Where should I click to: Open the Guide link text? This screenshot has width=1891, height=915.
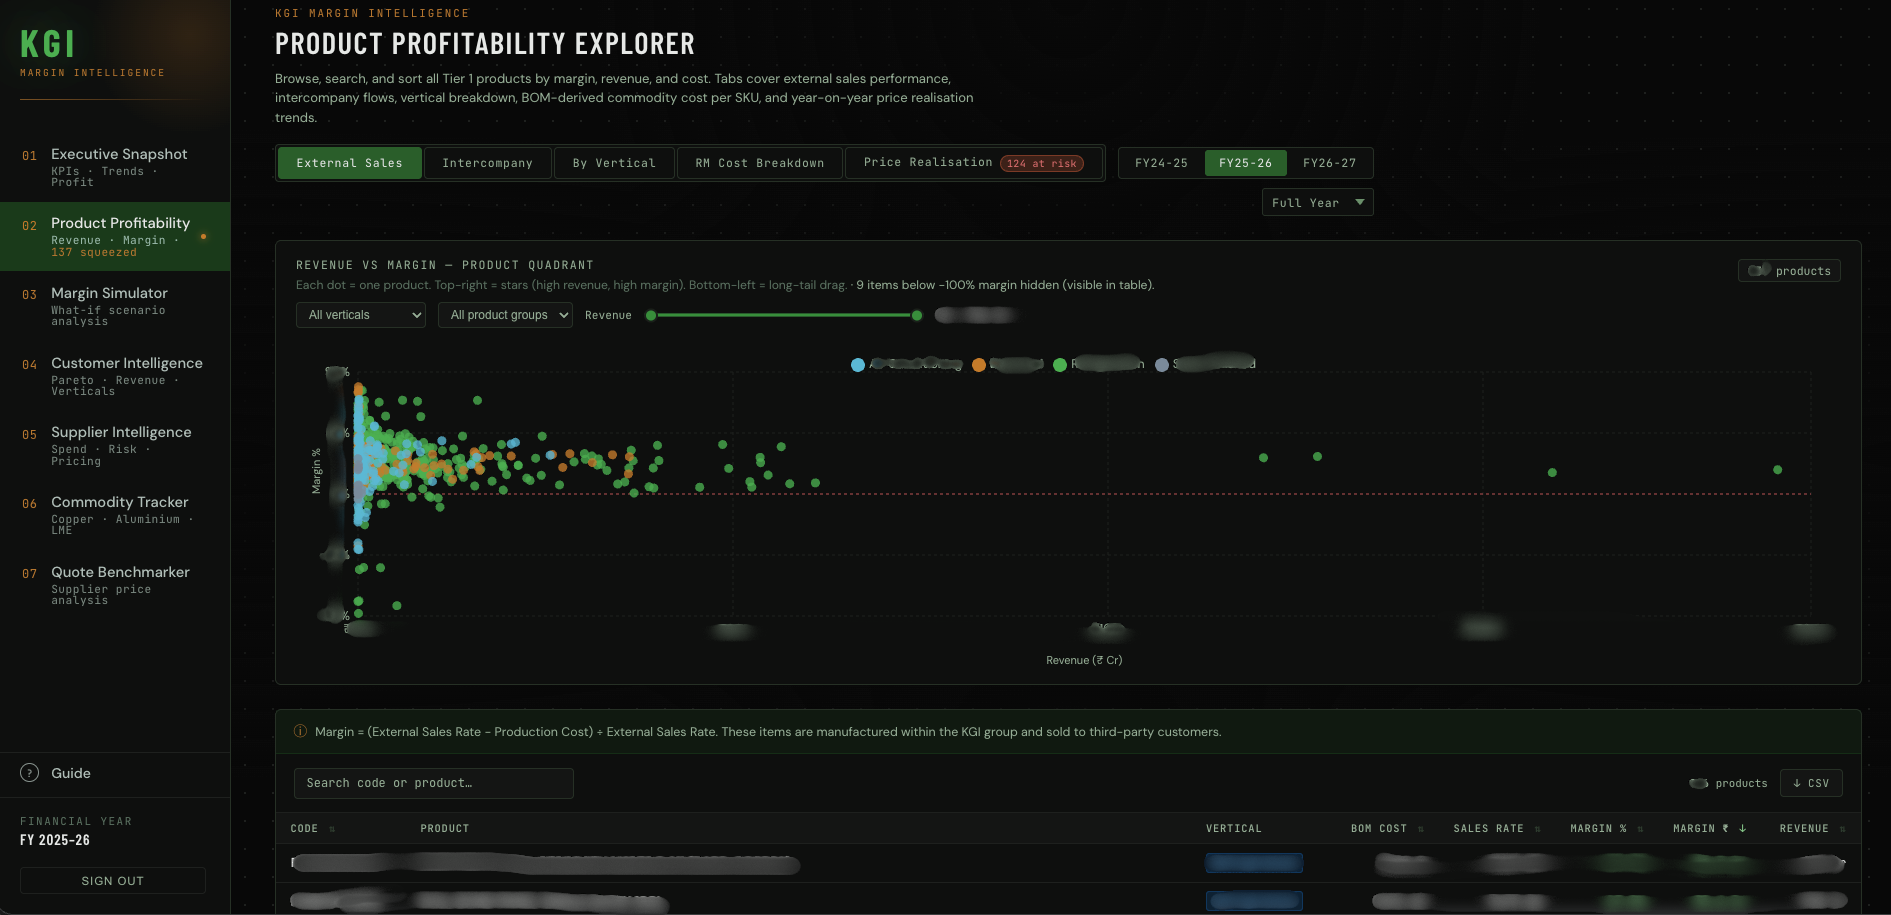tap(71, 773)
